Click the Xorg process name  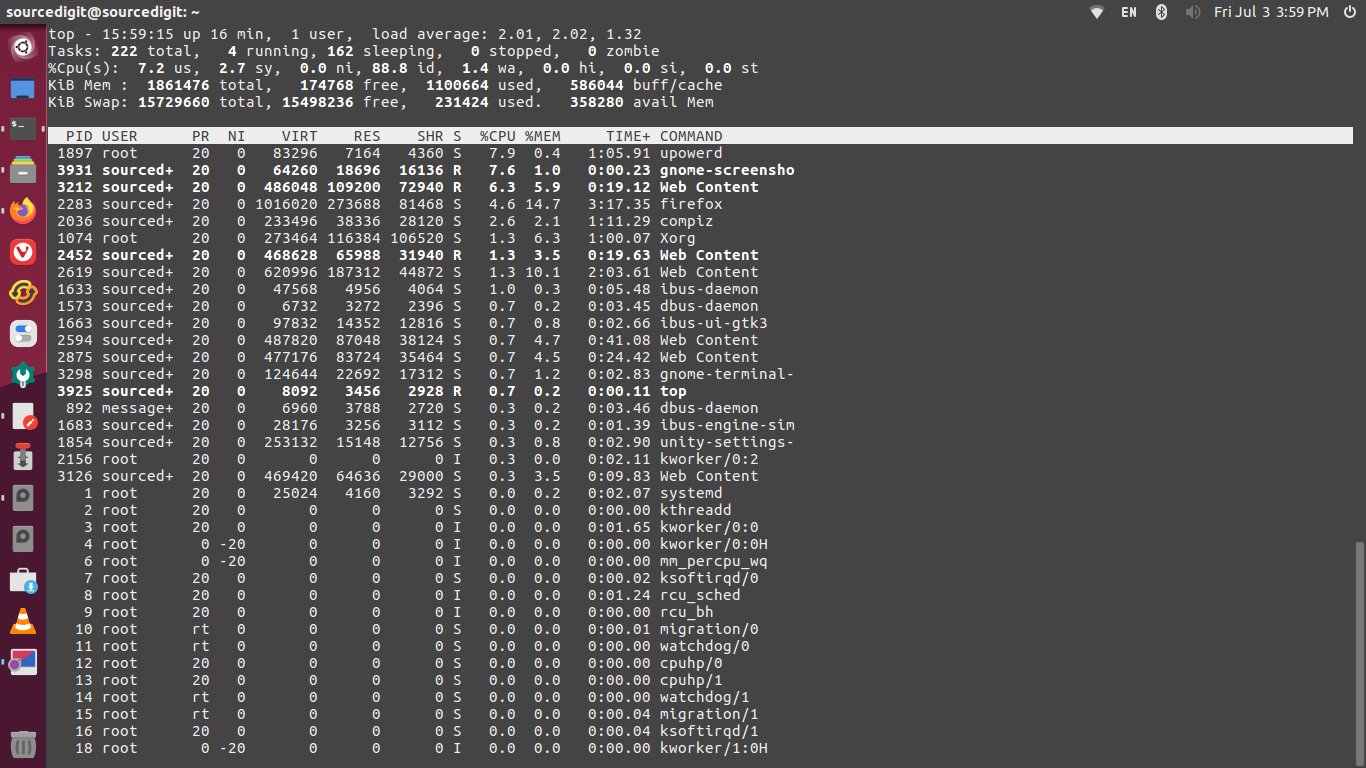pyautogui.click(x=677, y=238)
